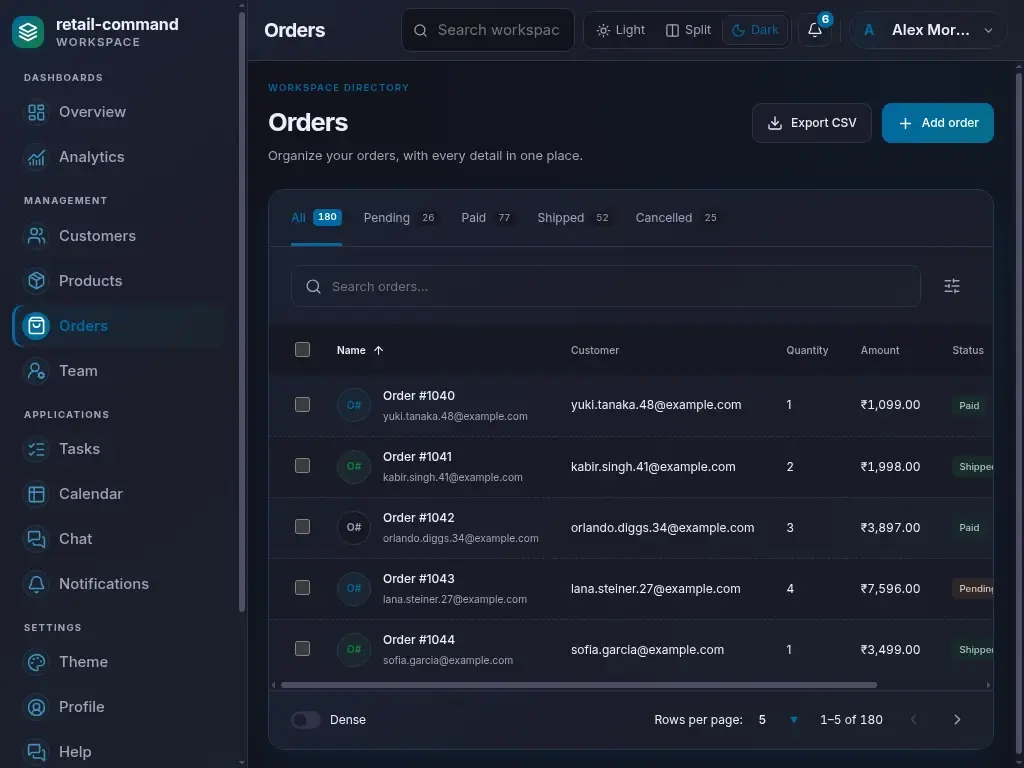Sort by the Status column header
This screenshot has width=1024, height=768.
968,351
